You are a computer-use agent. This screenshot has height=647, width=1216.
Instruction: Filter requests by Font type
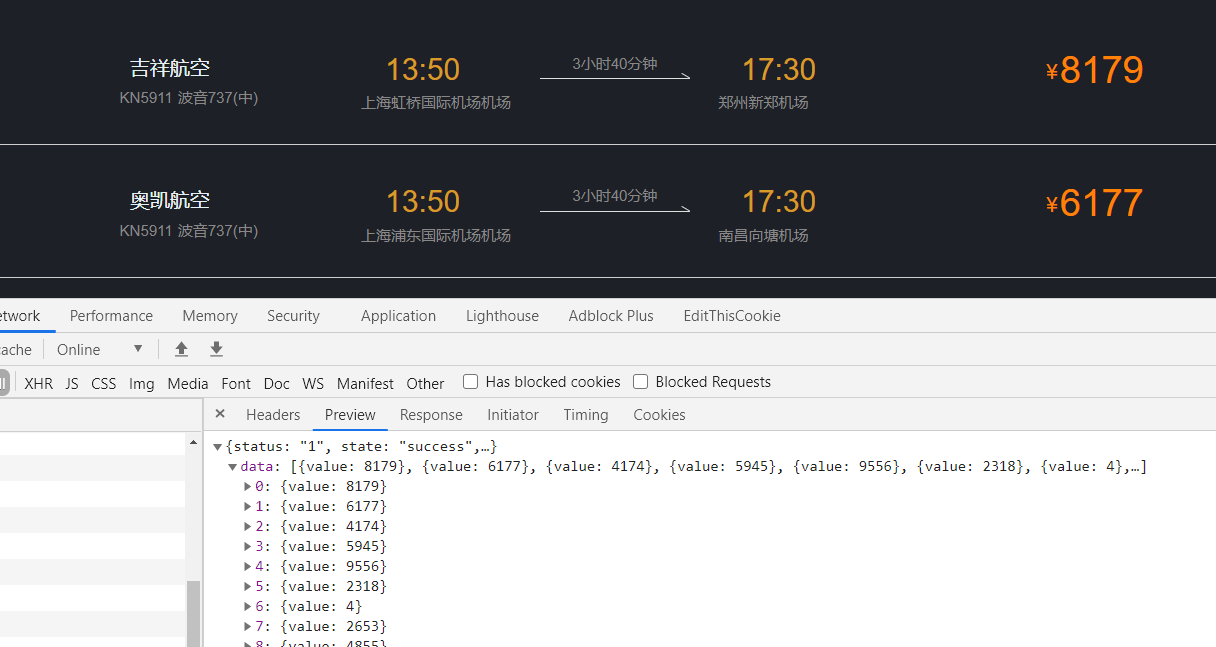pos(236,383)
